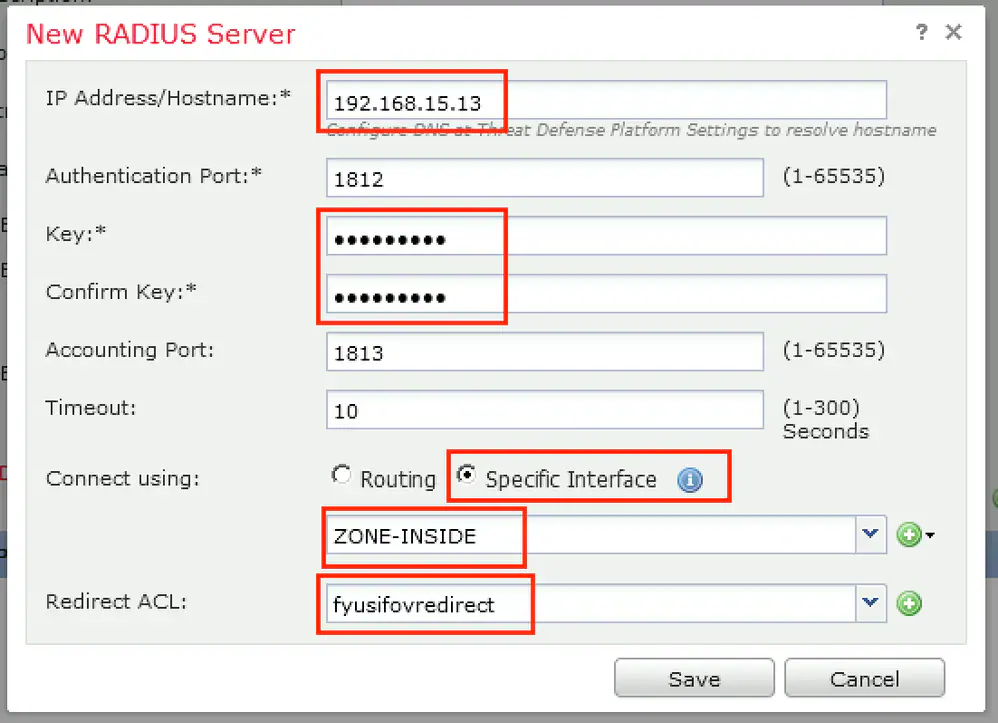Select the Confirm Key field
Screen dimensions: 998x723
606,295
